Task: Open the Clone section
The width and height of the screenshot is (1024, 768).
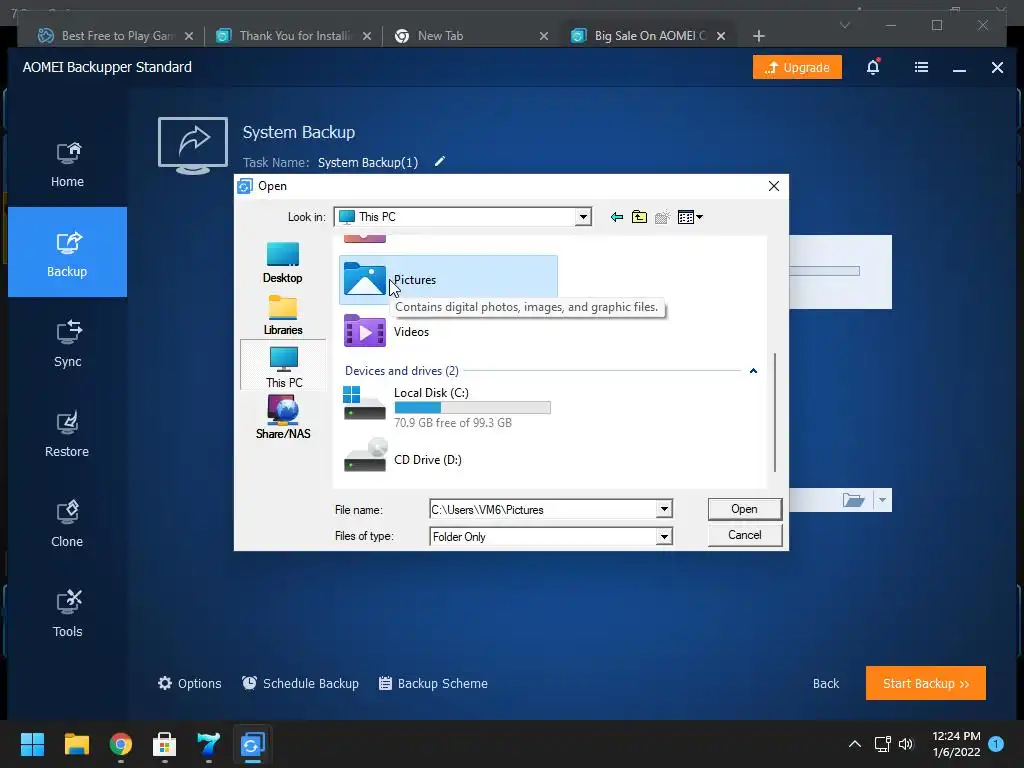Action: pyautogui.click(x=67, y=524)
